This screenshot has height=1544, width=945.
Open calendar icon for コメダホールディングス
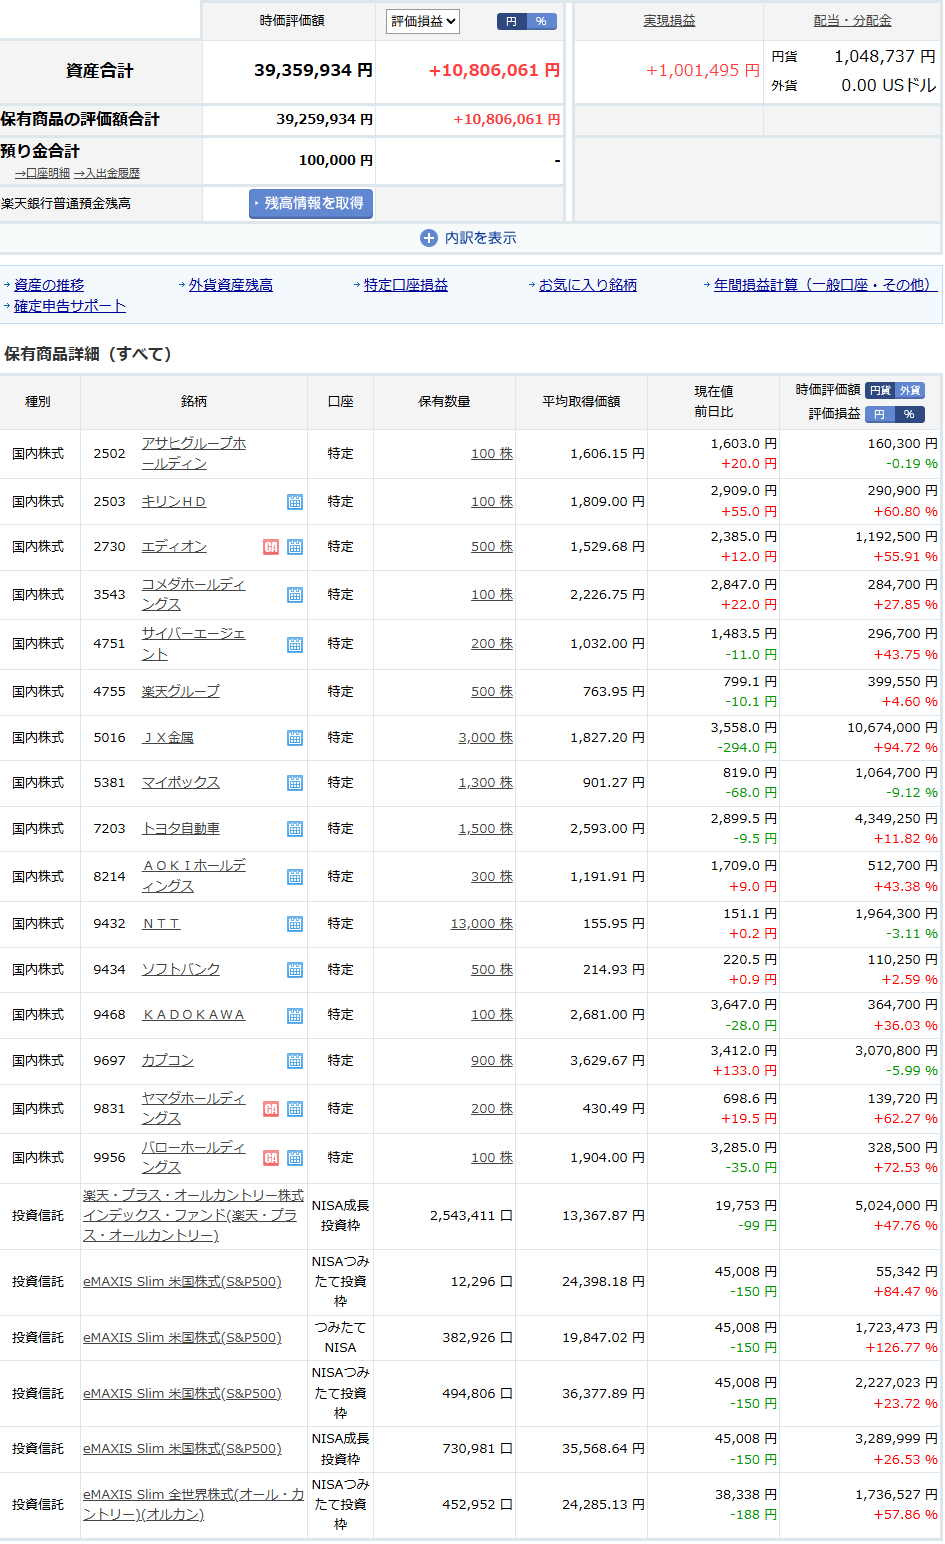coord(295,595)
